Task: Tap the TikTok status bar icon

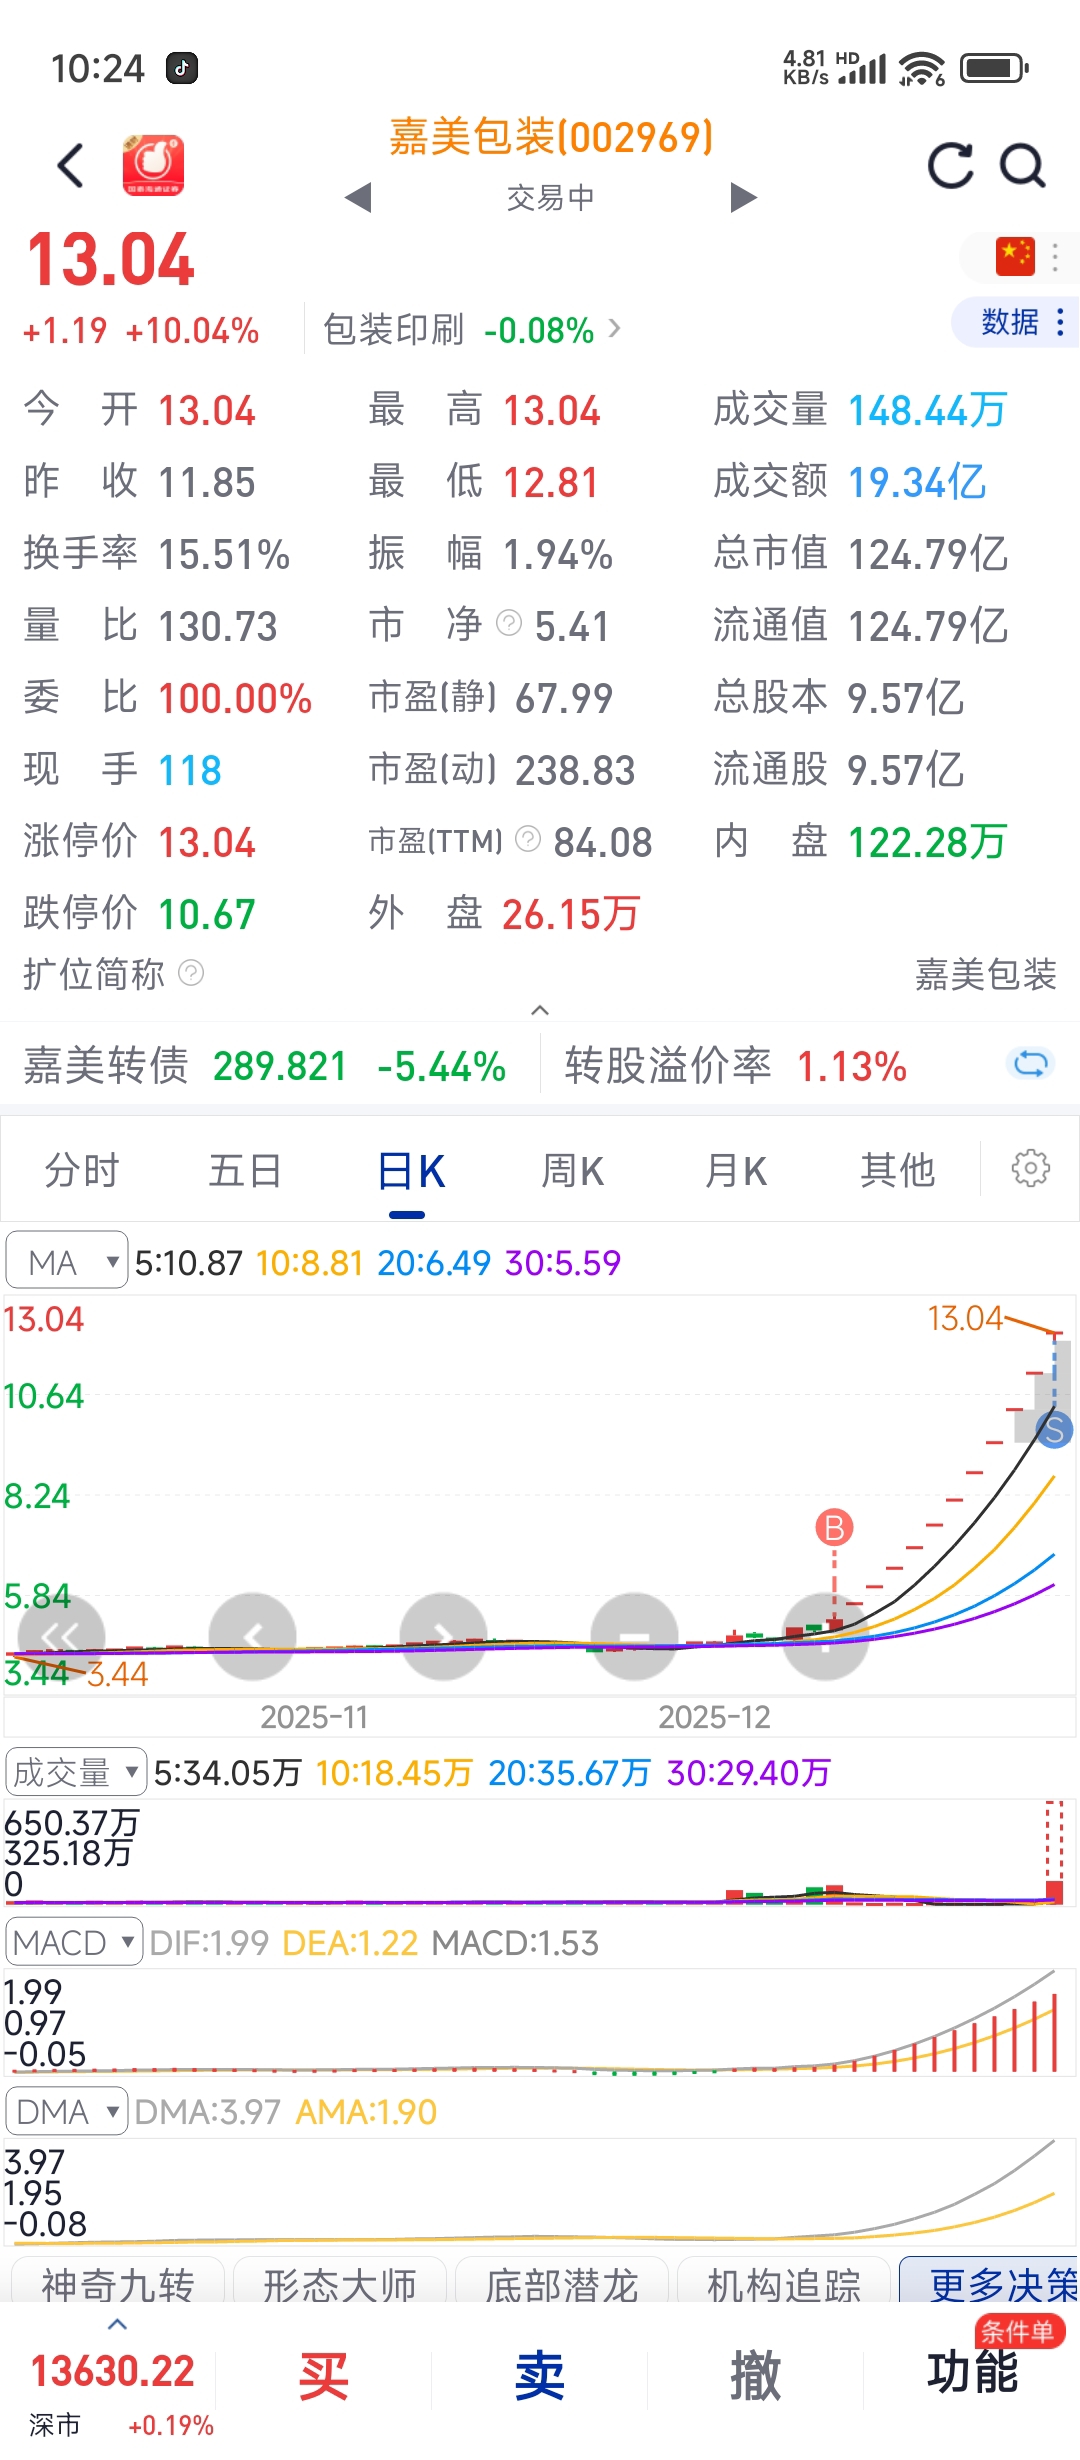Action: (182, 68)
